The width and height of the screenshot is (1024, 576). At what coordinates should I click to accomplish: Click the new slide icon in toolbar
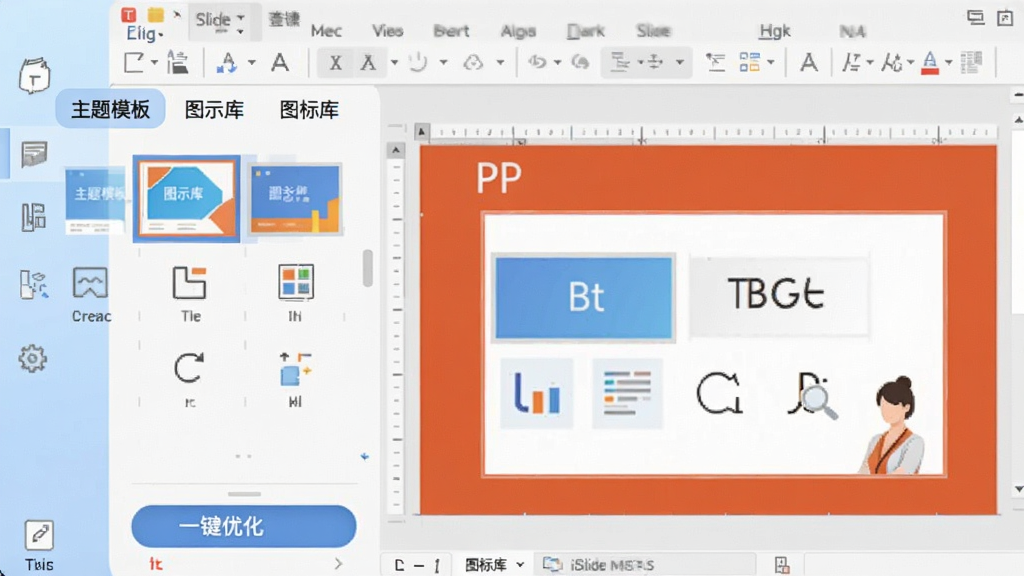(x=134, y=63)
